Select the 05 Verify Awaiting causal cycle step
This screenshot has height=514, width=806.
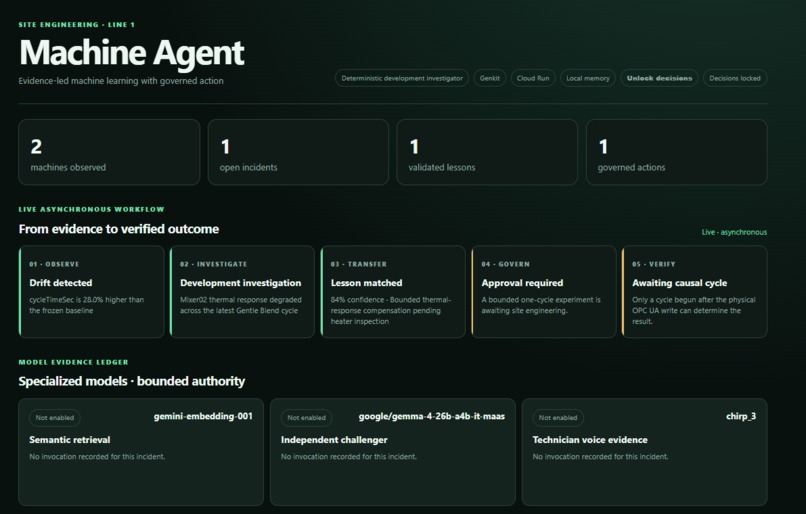694,291
